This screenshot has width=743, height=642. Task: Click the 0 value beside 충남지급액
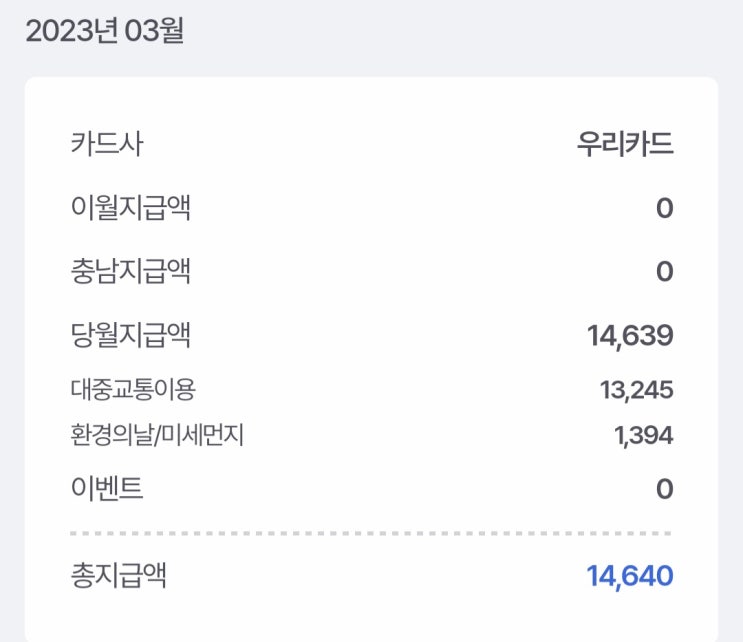point(664,271)
